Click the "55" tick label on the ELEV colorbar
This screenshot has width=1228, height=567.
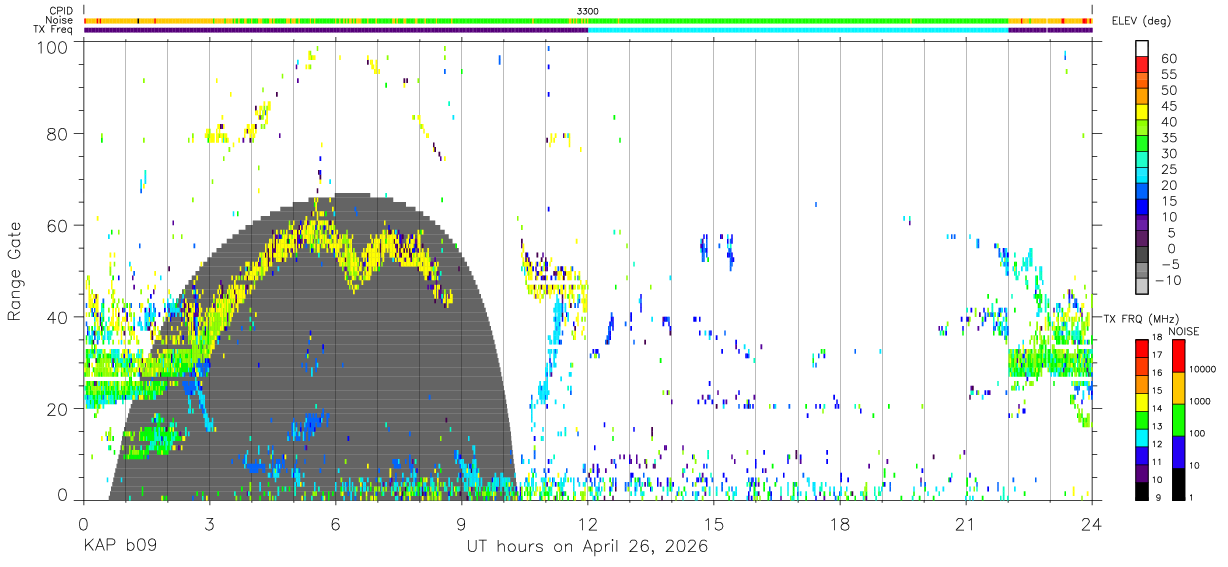coord(1169,74)
